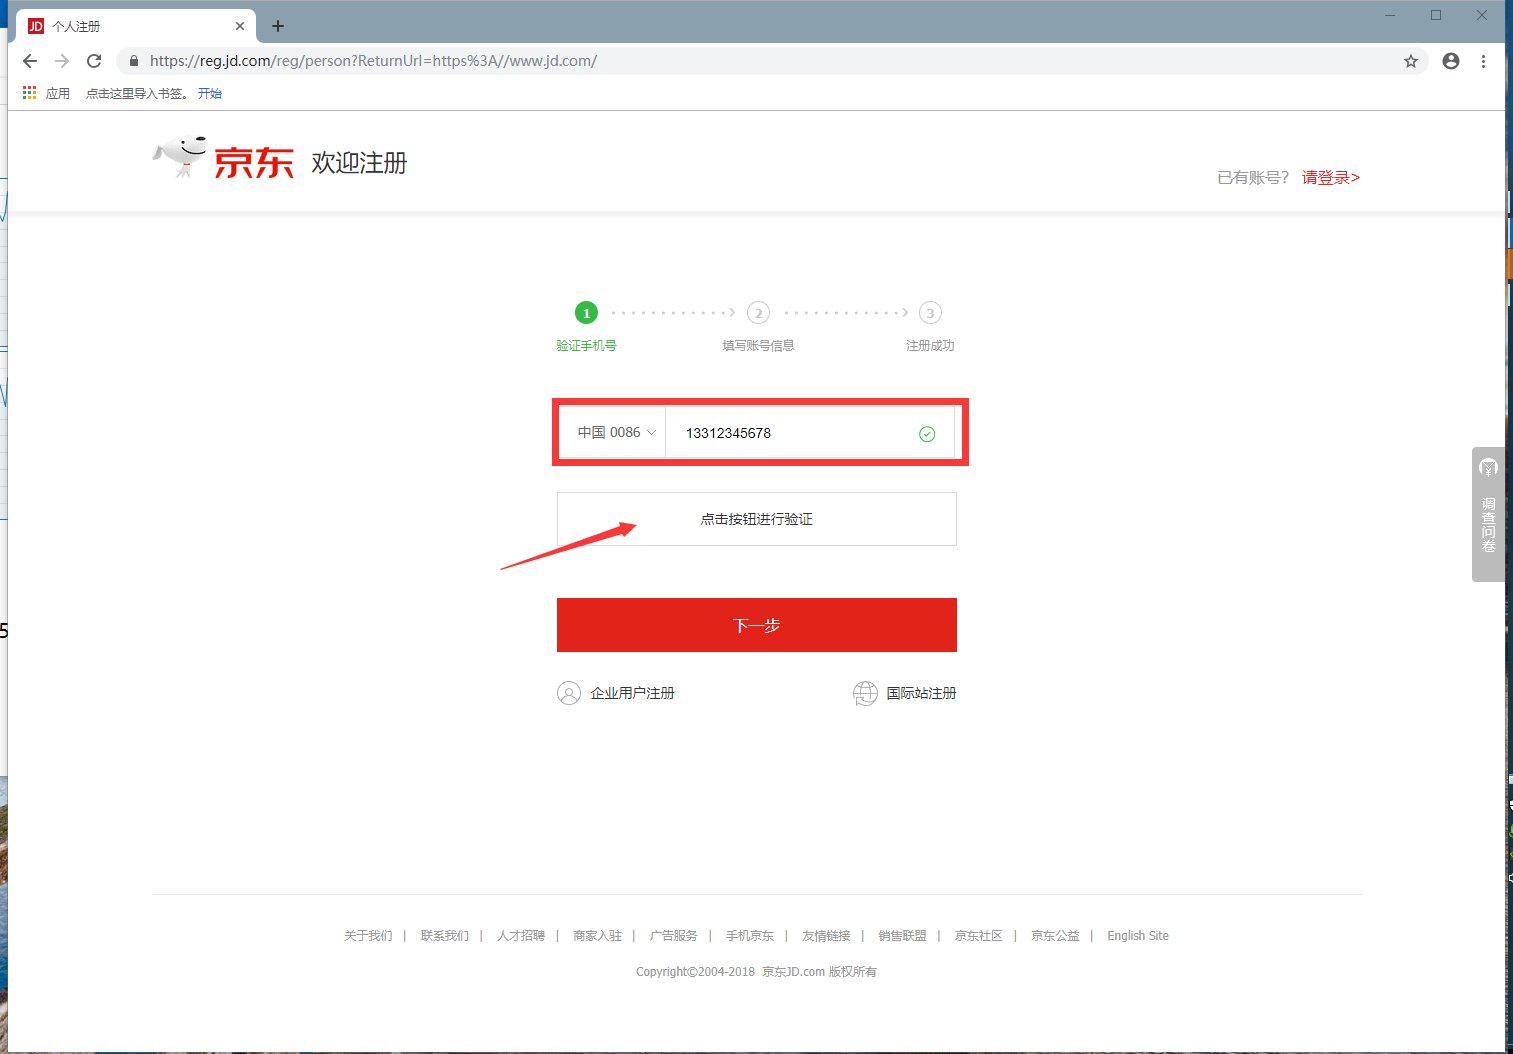Click the red 下一步 button

pyautogui.click(x=756, y=625)
